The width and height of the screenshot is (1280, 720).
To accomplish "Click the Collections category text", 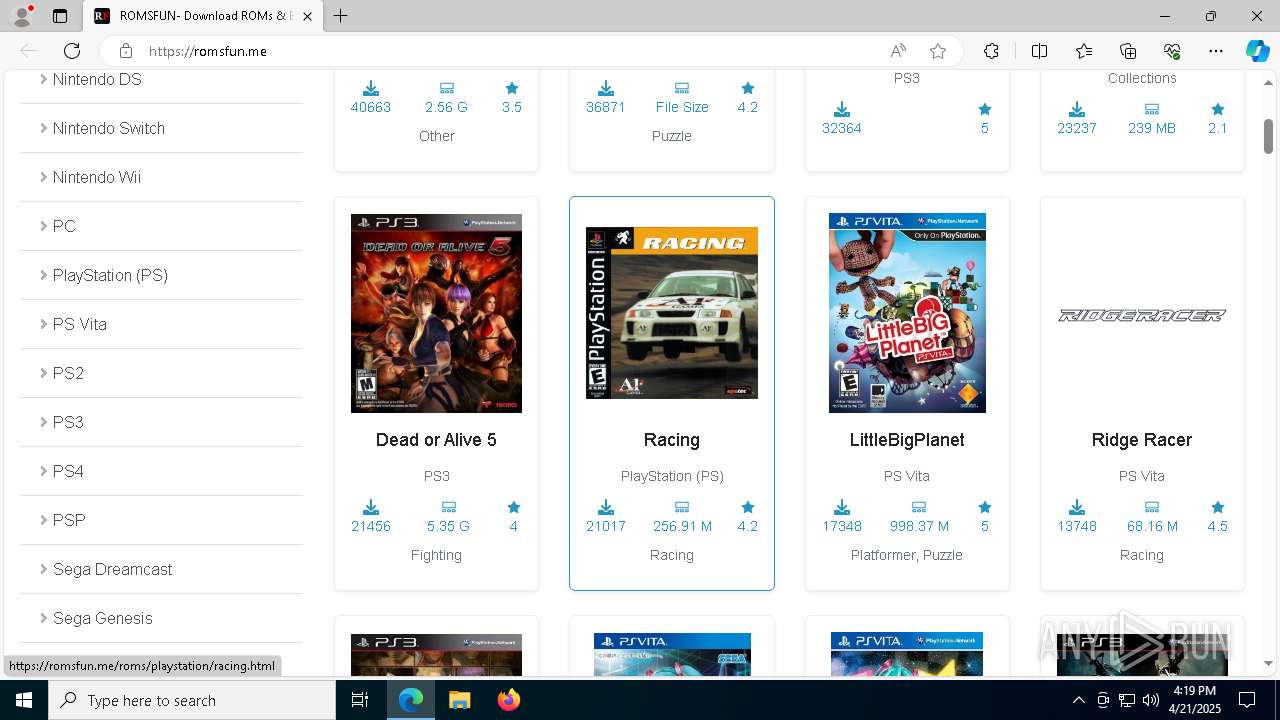I will [1142, 78].
